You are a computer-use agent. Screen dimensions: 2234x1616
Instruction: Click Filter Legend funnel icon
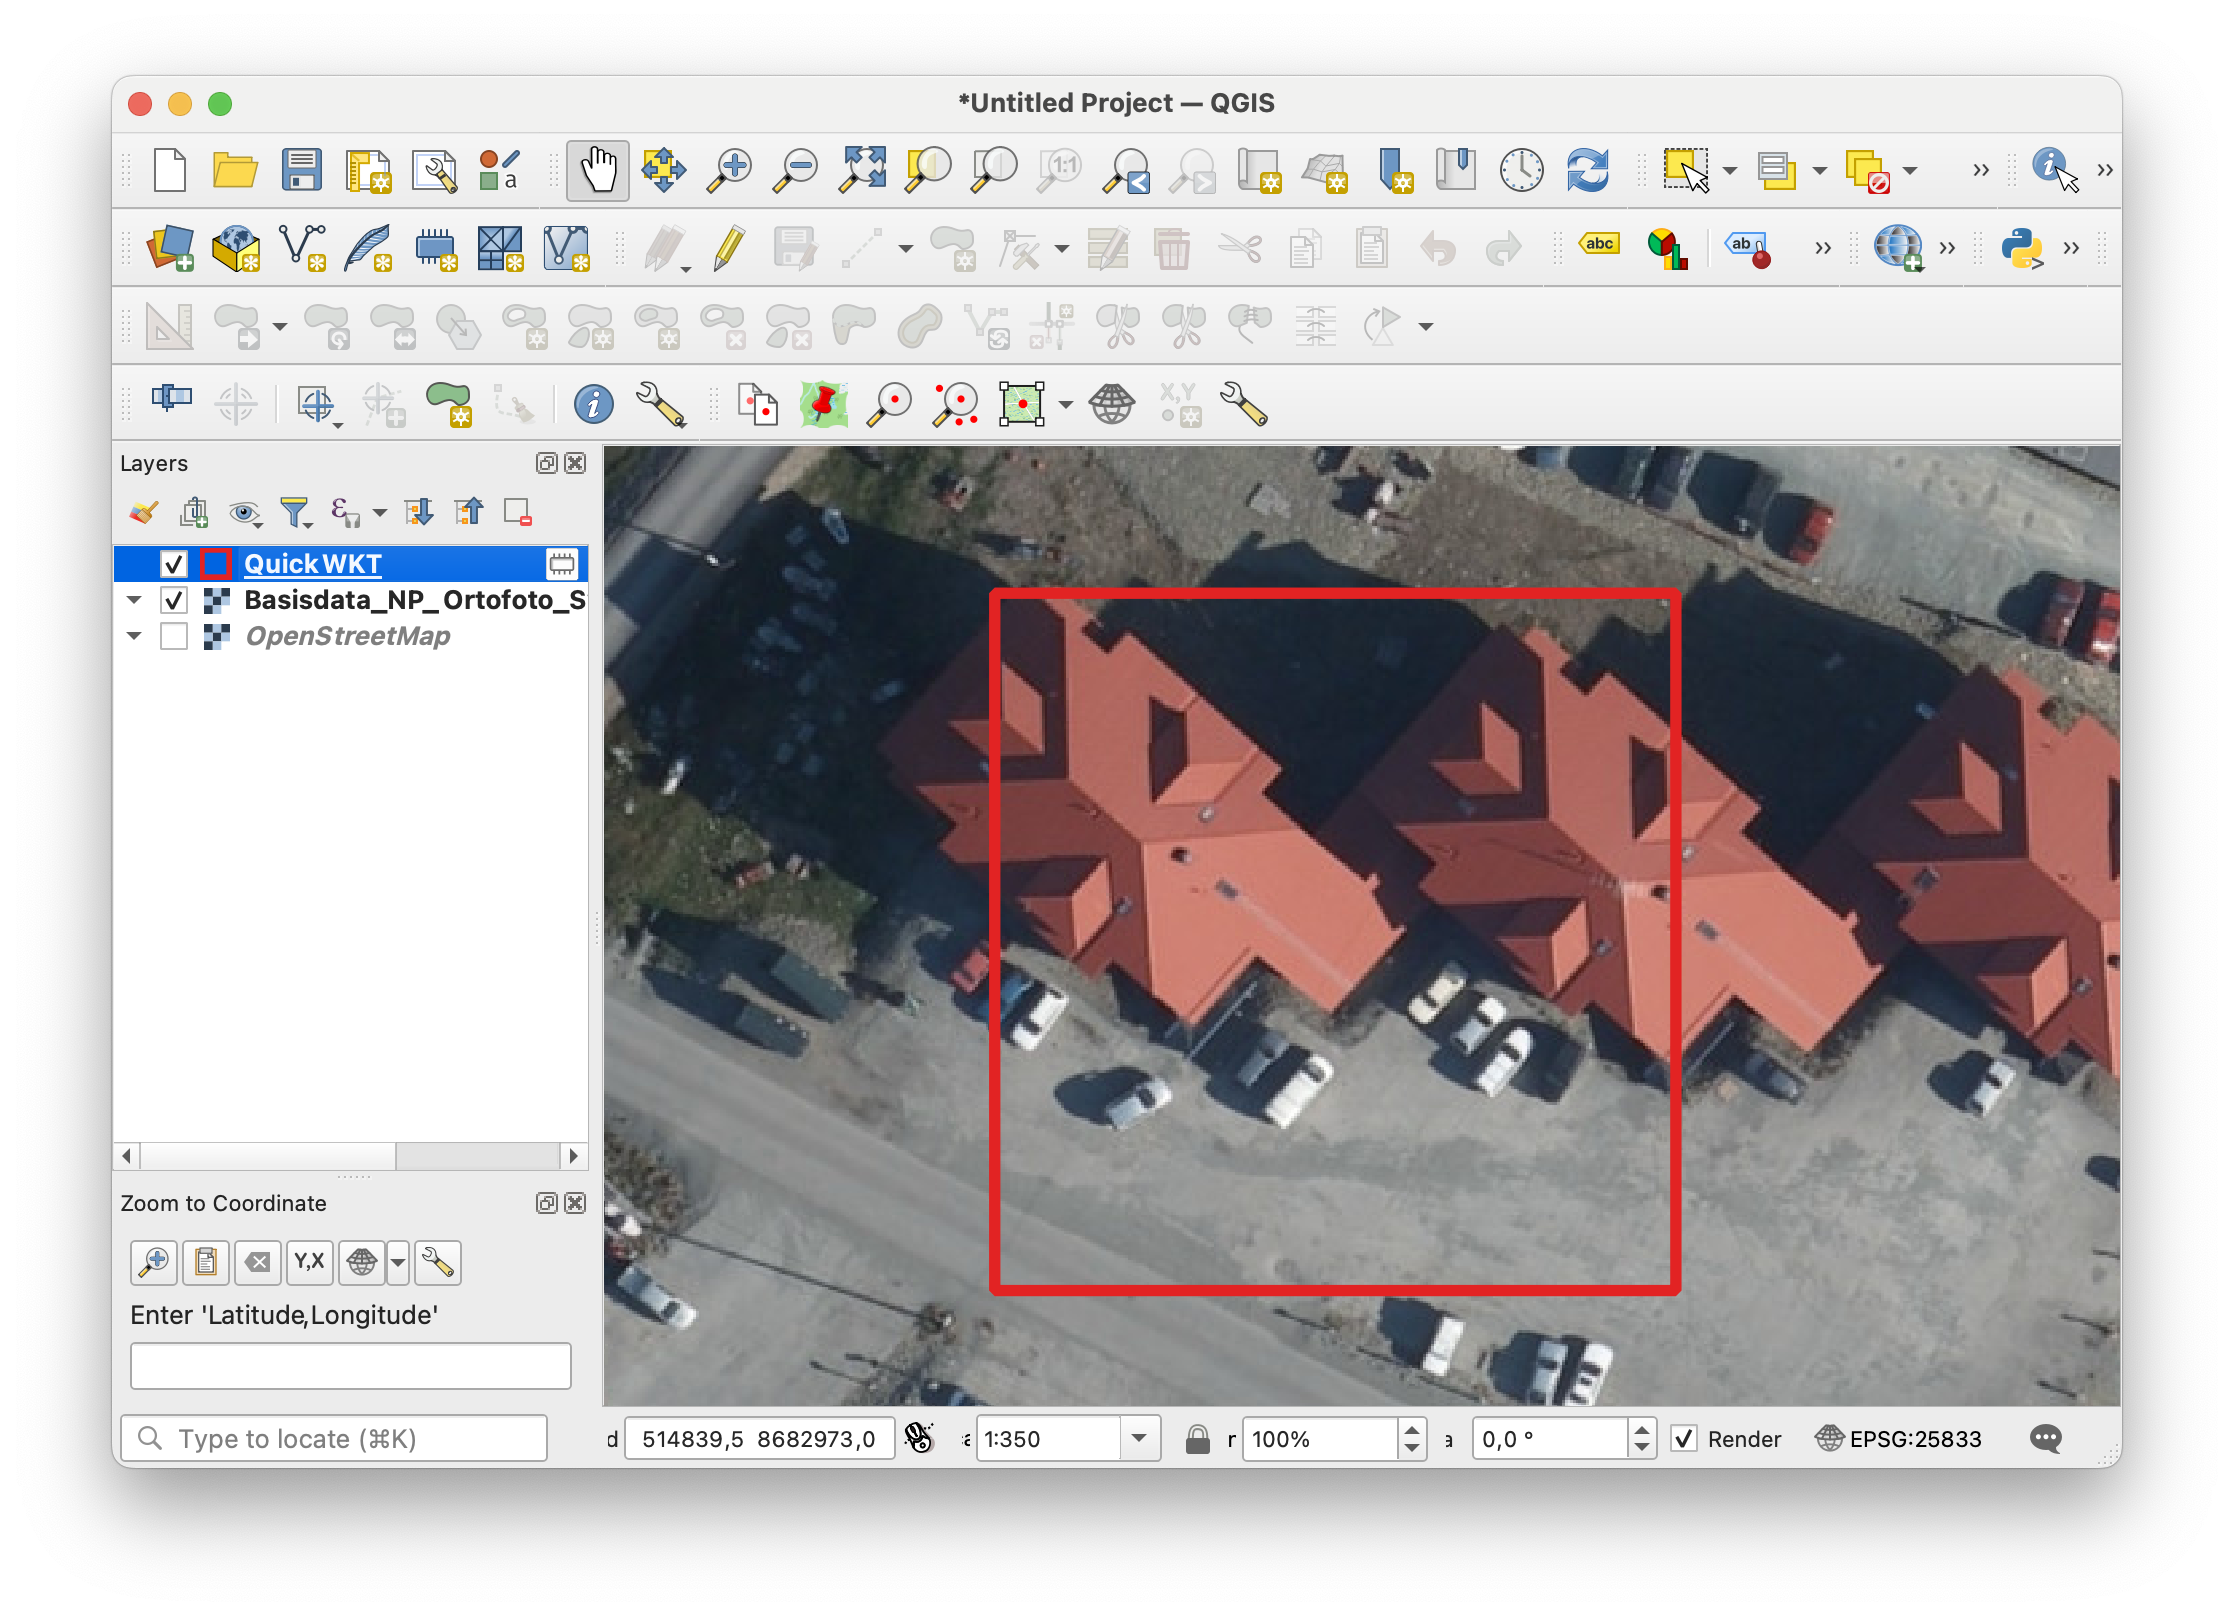point(296,513)
